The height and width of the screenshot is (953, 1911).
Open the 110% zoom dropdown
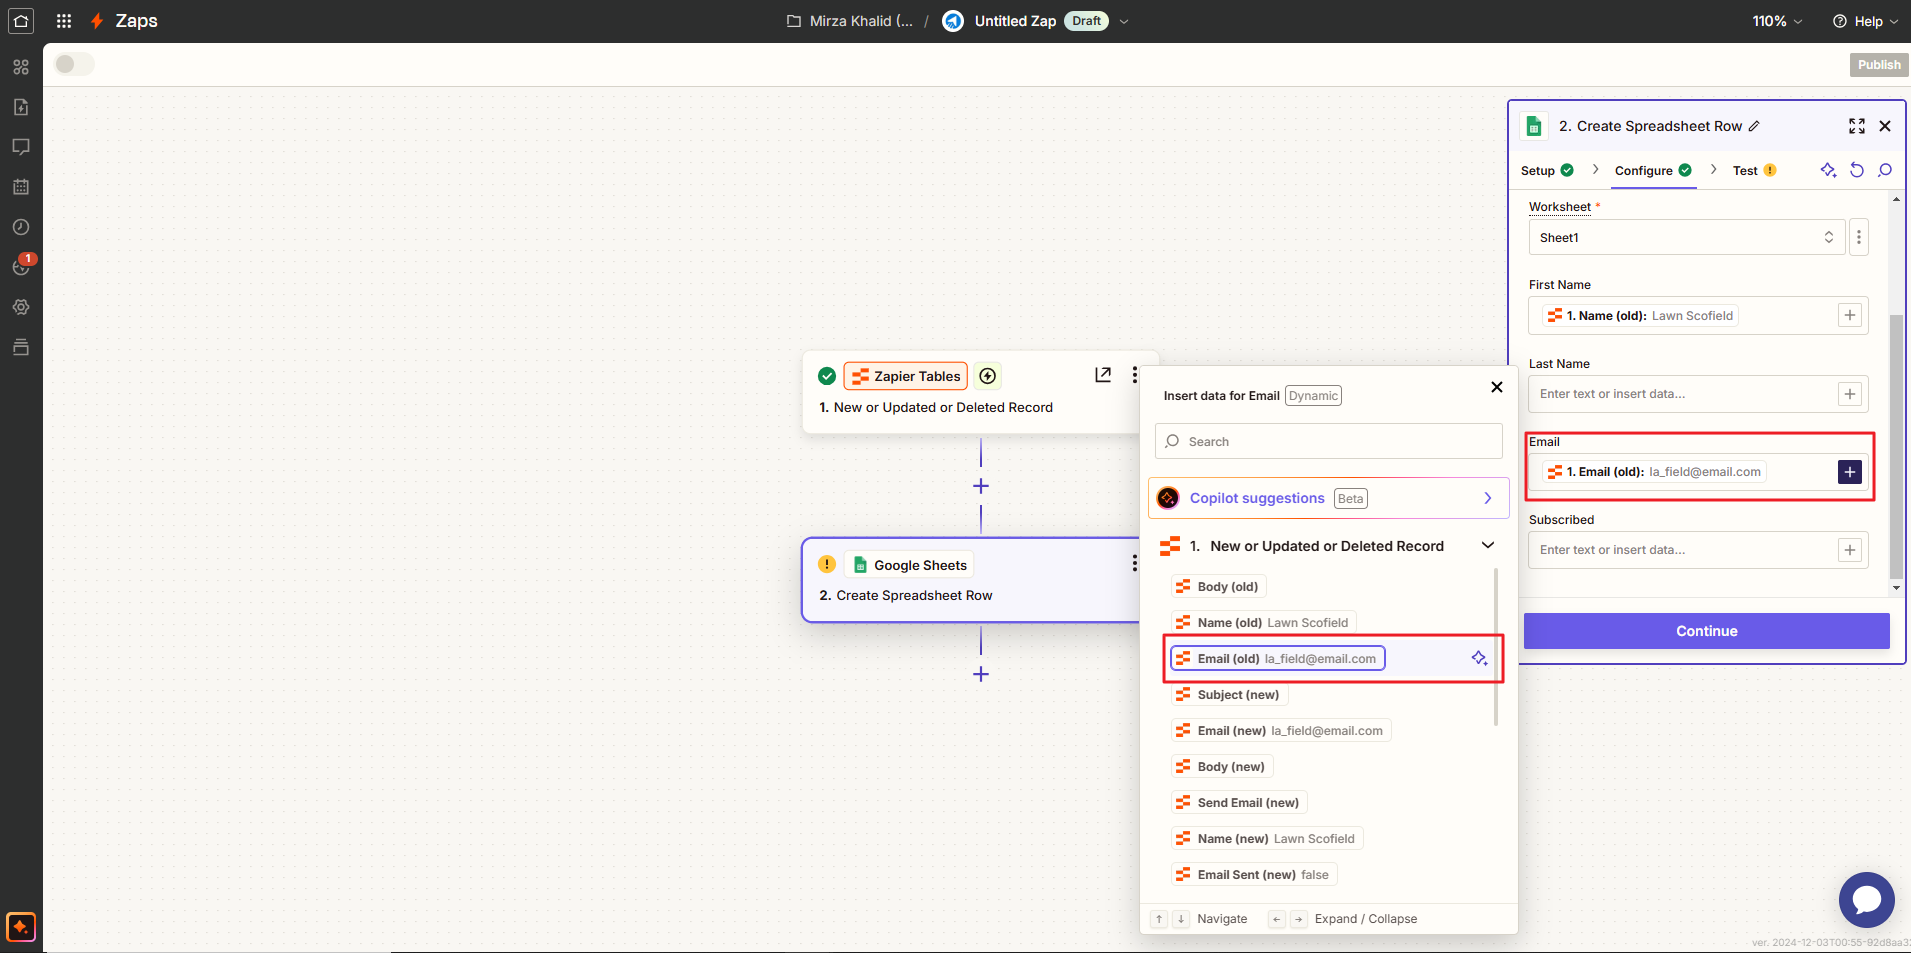coord(1777,21)
